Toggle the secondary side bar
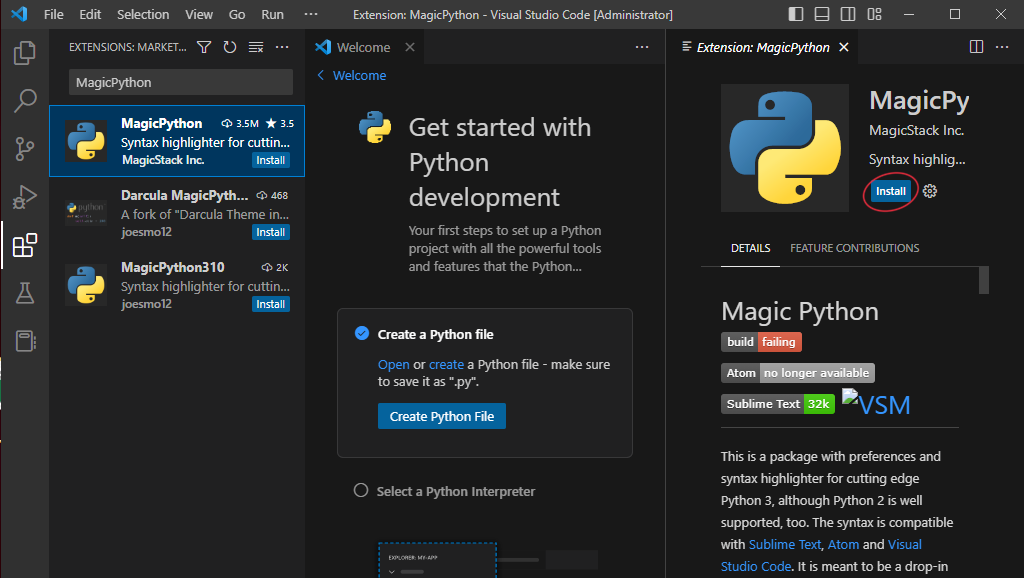 click(848, 14)
